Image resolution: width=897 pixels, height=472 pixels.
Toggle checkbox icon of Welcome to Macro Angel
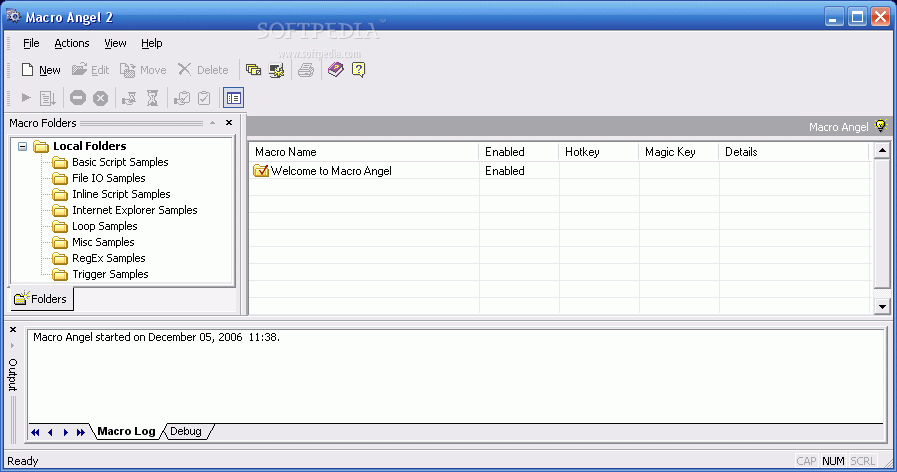click(261, 170)
